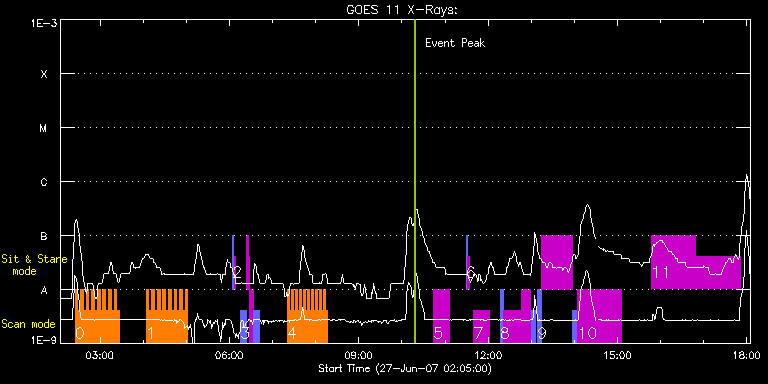Click the 1E-3 axis value
The height and width of the screenshot is (384, 768).
(x=44, y=24)
